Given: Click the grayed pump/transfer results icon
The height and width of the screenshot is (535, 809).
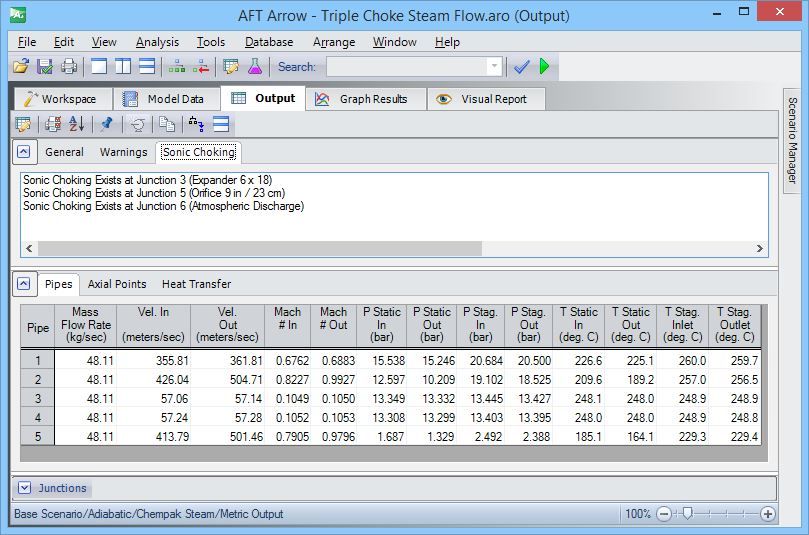Looking at the screenshot, I should pyautogui.click(x=138, y=124).
